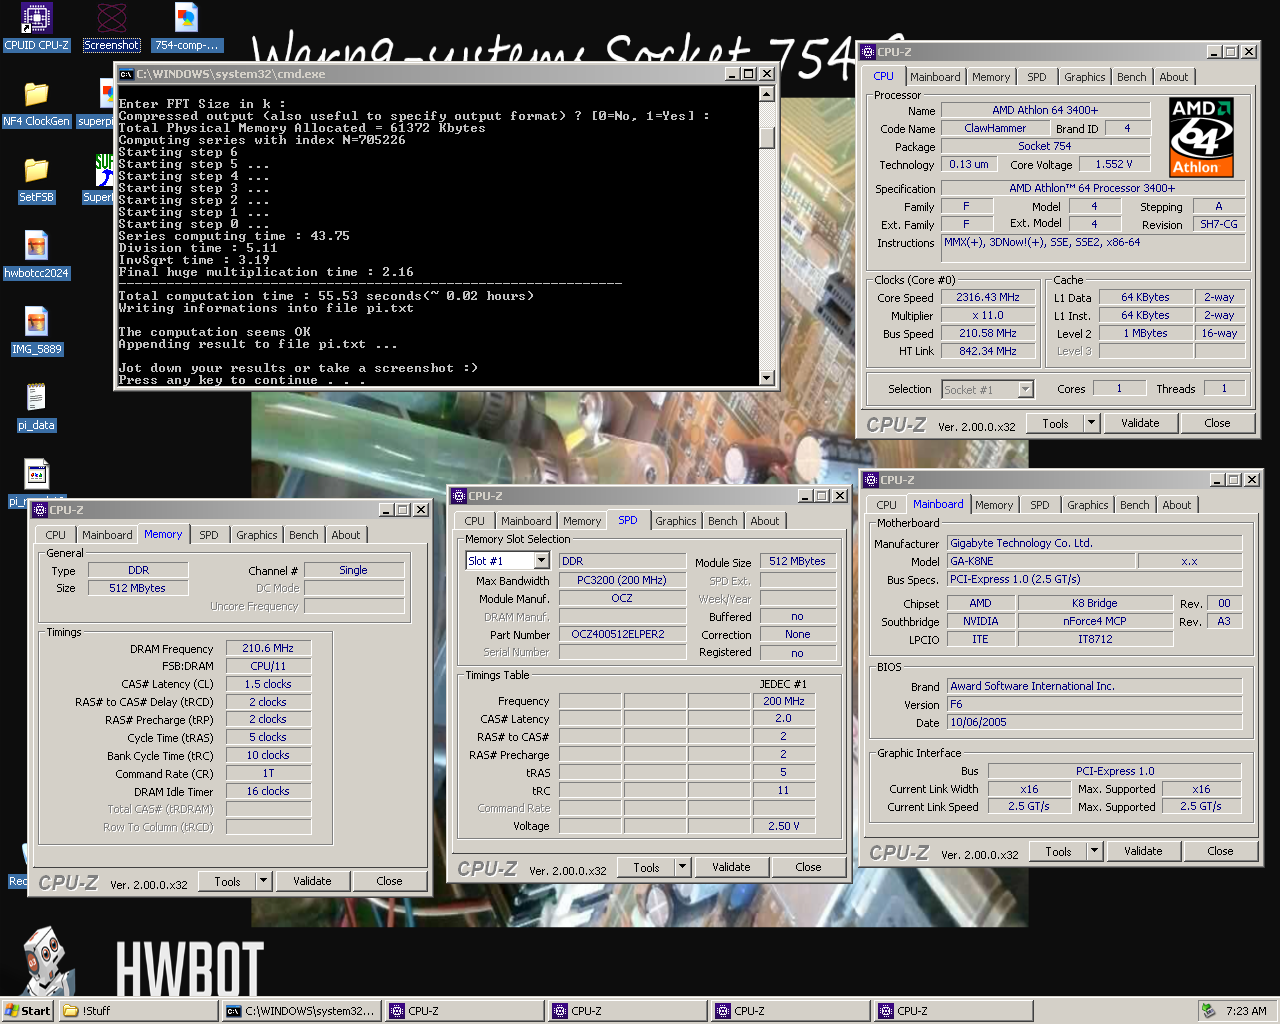Click the Module Size value 512 MBytes

tap(798, 561)
